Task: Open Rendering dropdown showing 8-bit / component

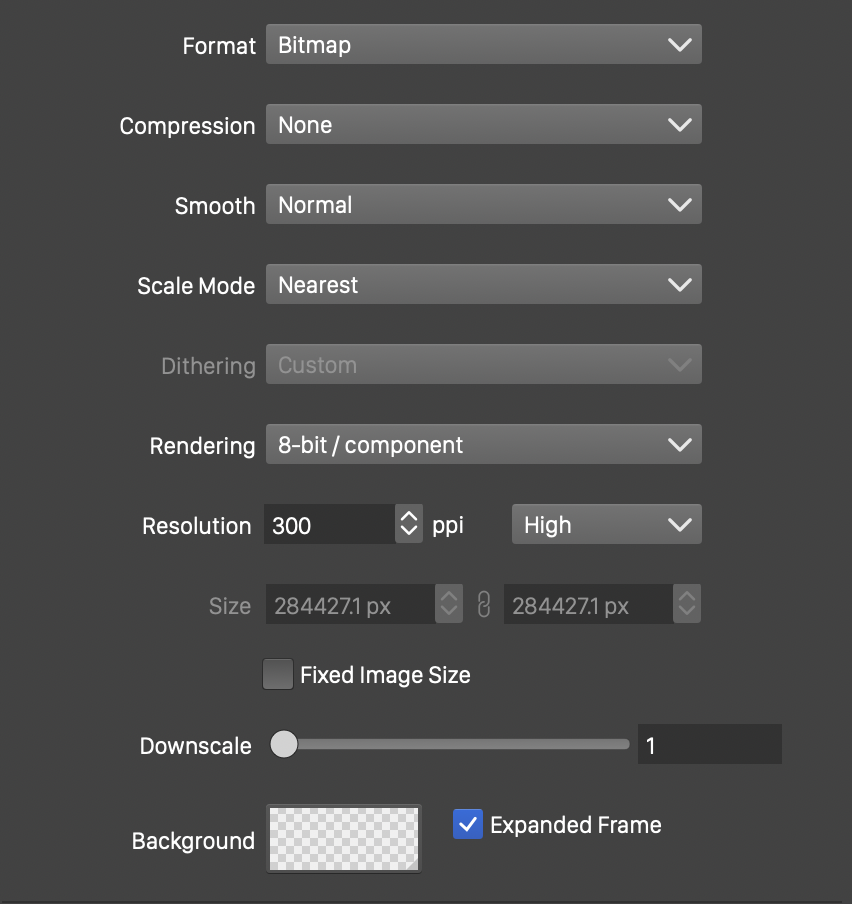Action: click(483, 445)
